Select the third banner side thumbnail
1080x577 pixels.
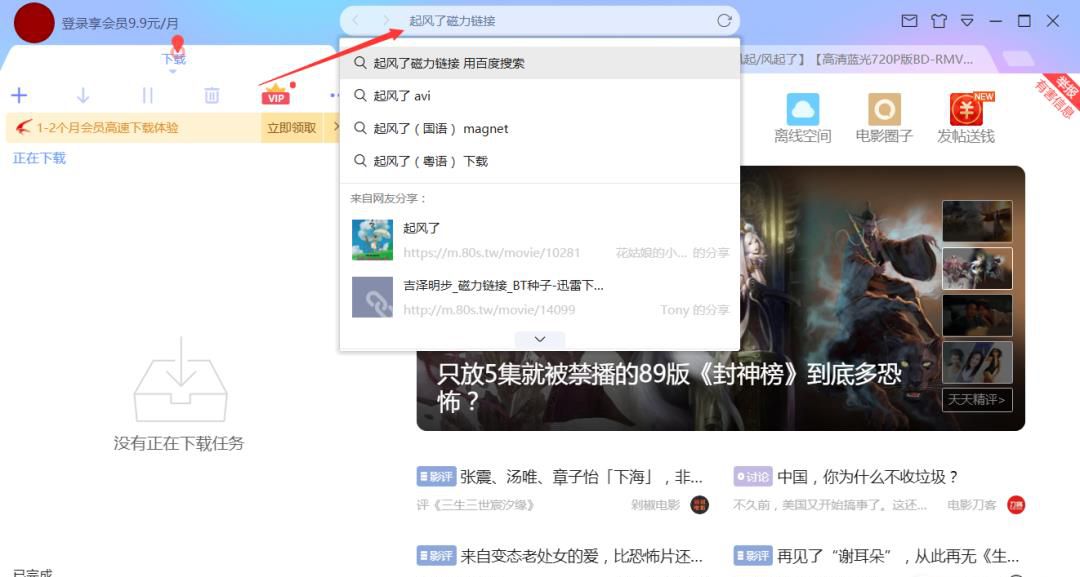point(977,315)
